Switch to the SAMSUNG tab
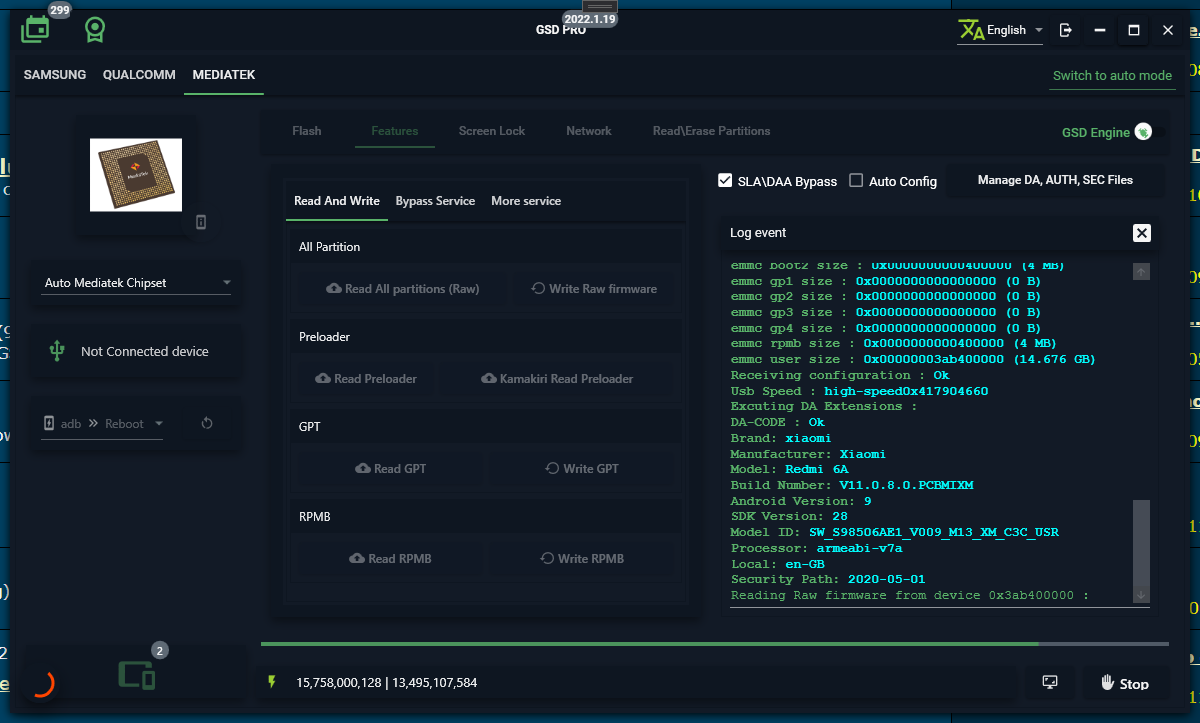 click(x=55, y=75)
